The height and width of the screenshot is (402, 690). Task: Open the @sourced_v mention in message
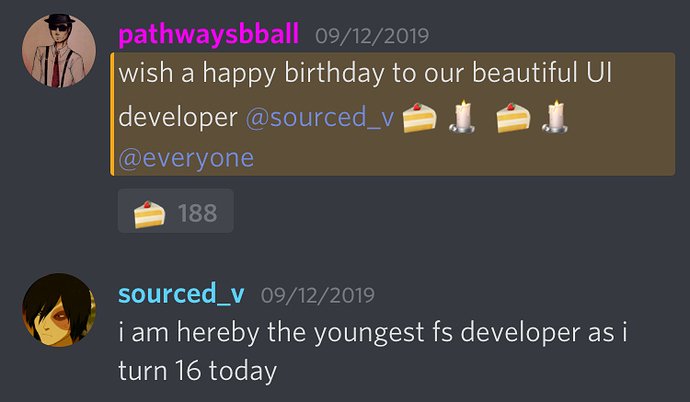[x=320, y=117]
